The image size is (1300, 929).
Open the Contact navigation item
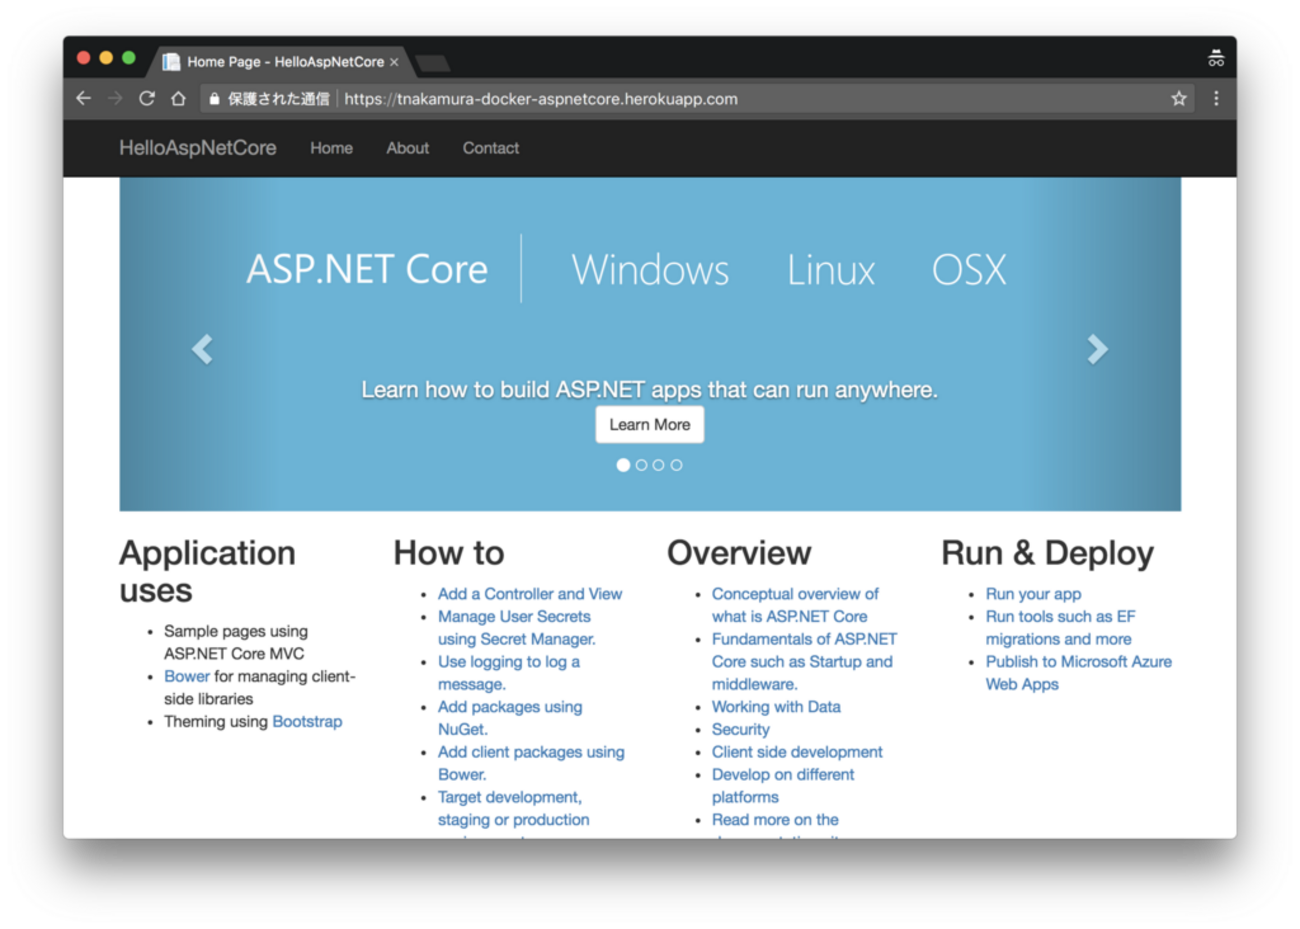click(491, 148)
